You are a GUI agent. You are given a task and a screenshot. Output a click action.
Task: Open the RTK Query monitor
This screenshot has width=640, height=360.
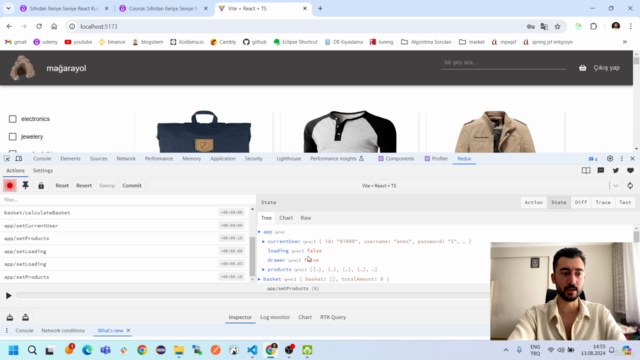click(333, 317)
